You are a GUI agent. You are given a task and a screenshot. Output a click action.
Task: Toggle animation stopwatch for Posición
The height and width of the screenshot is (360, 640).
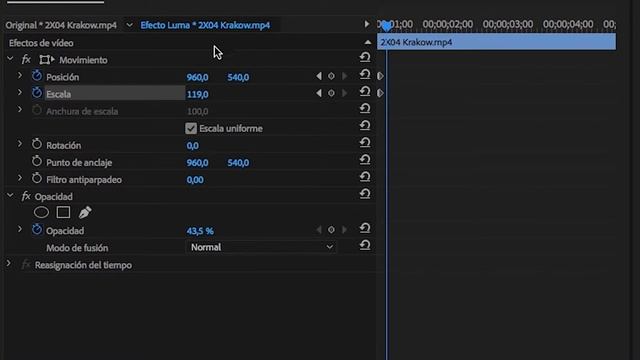[x=37, y=76]
